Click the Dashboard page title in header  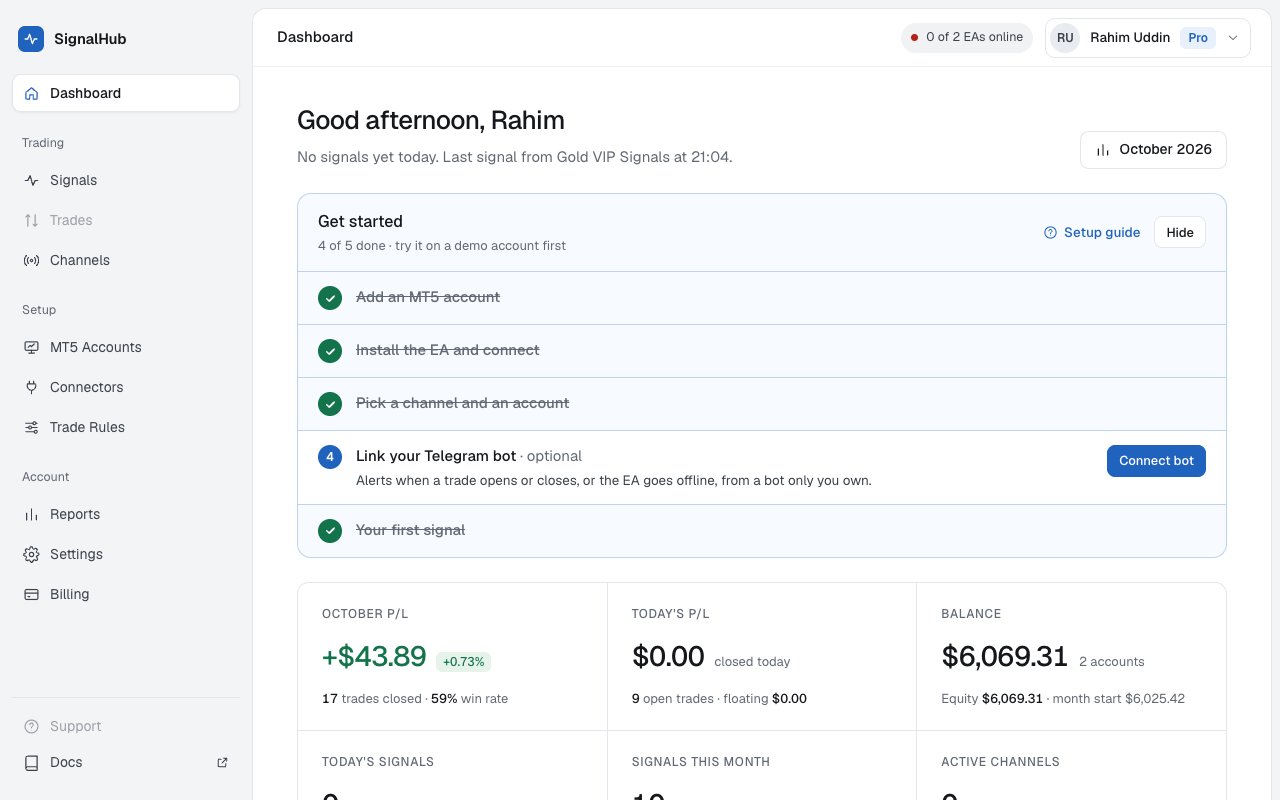315,37
